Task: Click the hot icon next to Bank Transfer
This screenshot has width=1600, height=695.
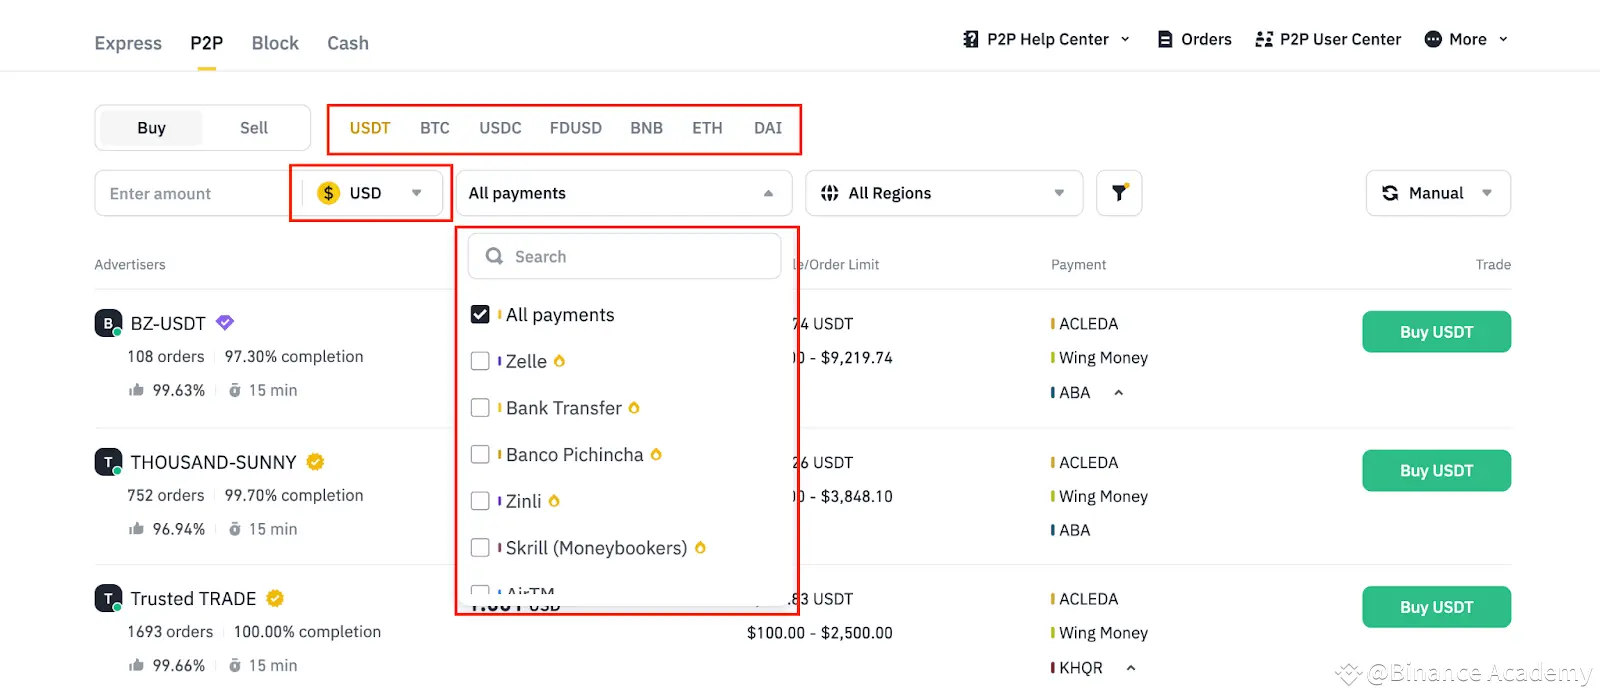Action: click(634, 408)
